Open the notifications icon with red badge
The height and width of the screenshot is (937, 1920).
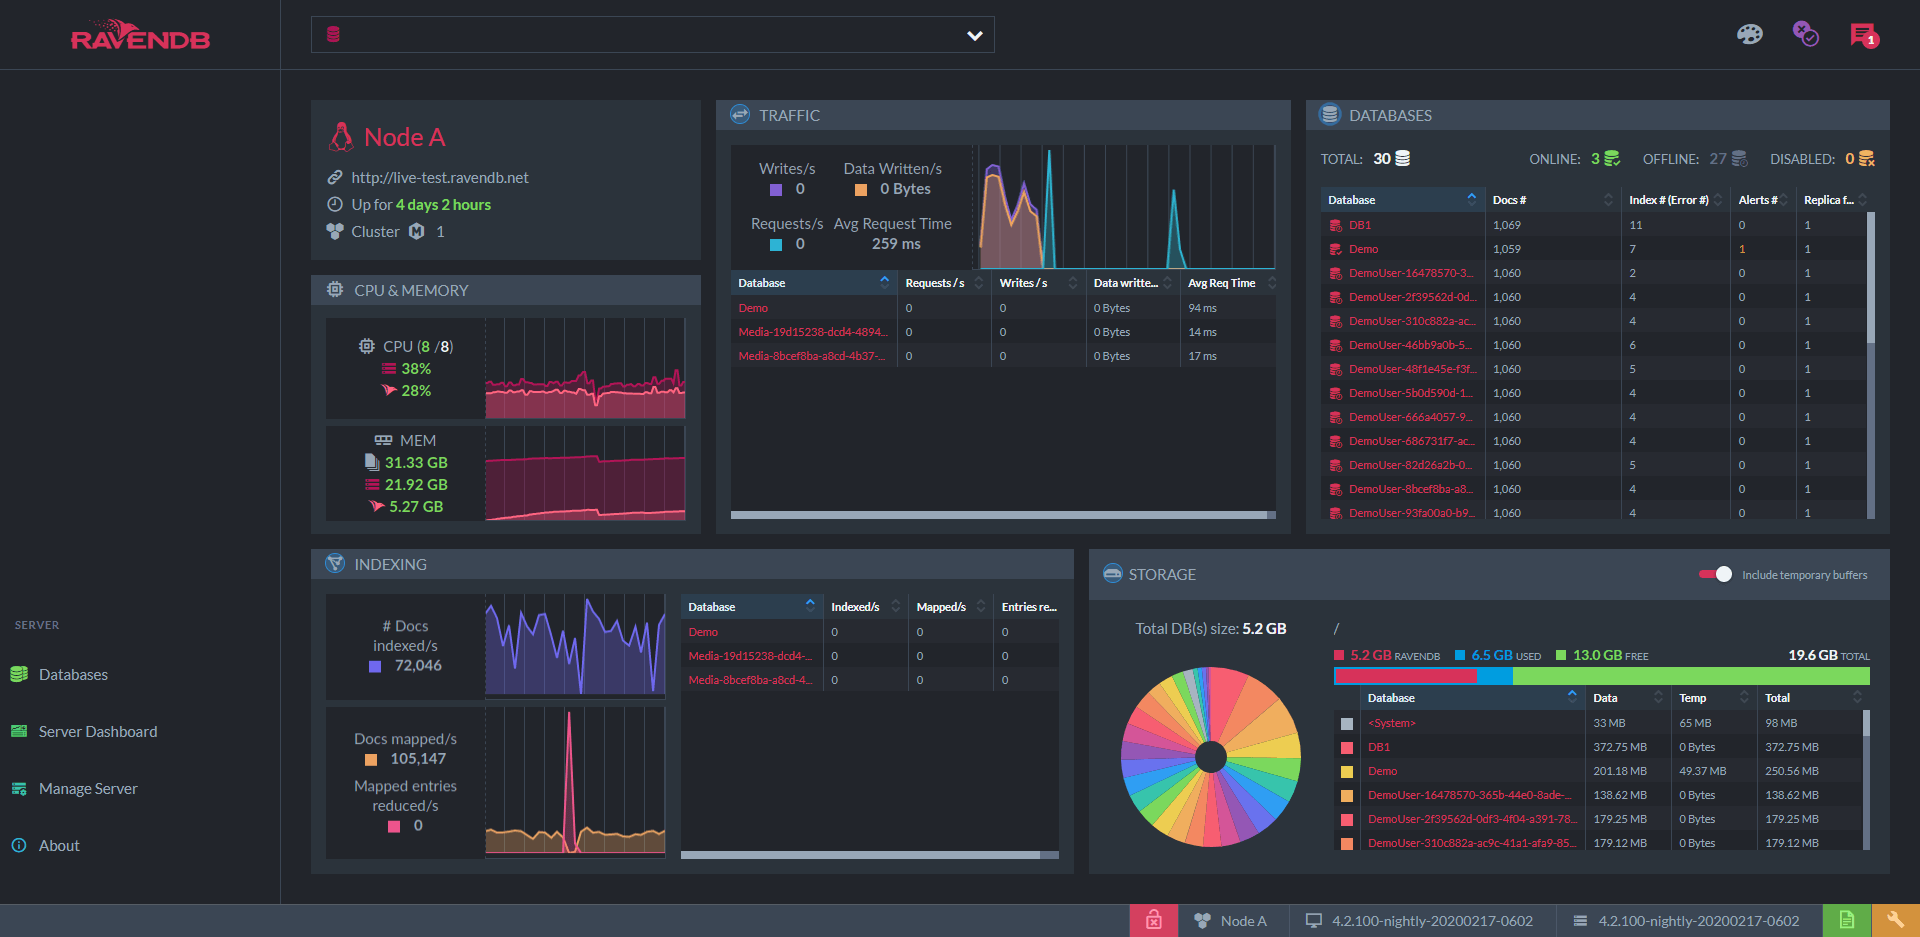pyautogui.click(x=1864, y=35)
